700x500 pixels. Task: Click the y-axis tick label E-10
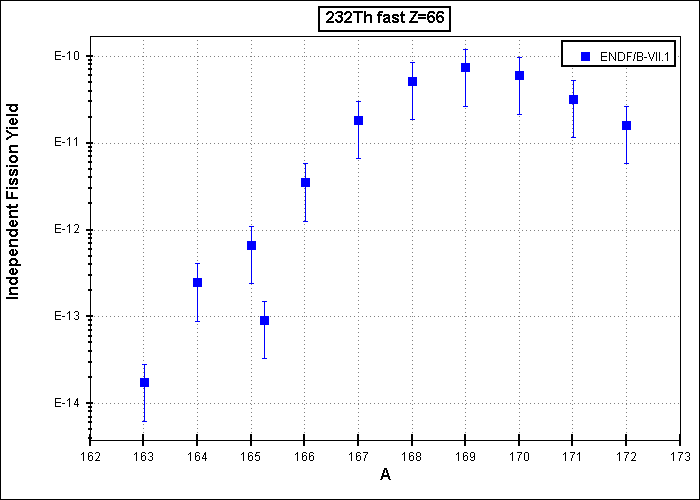(x=67, y=56)
